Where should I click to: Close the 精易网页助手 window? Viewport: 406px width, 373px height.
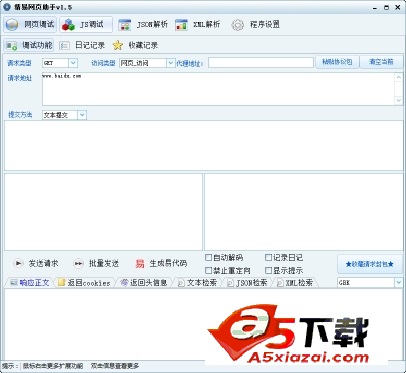pyautogui.click(x=397, y=7)
